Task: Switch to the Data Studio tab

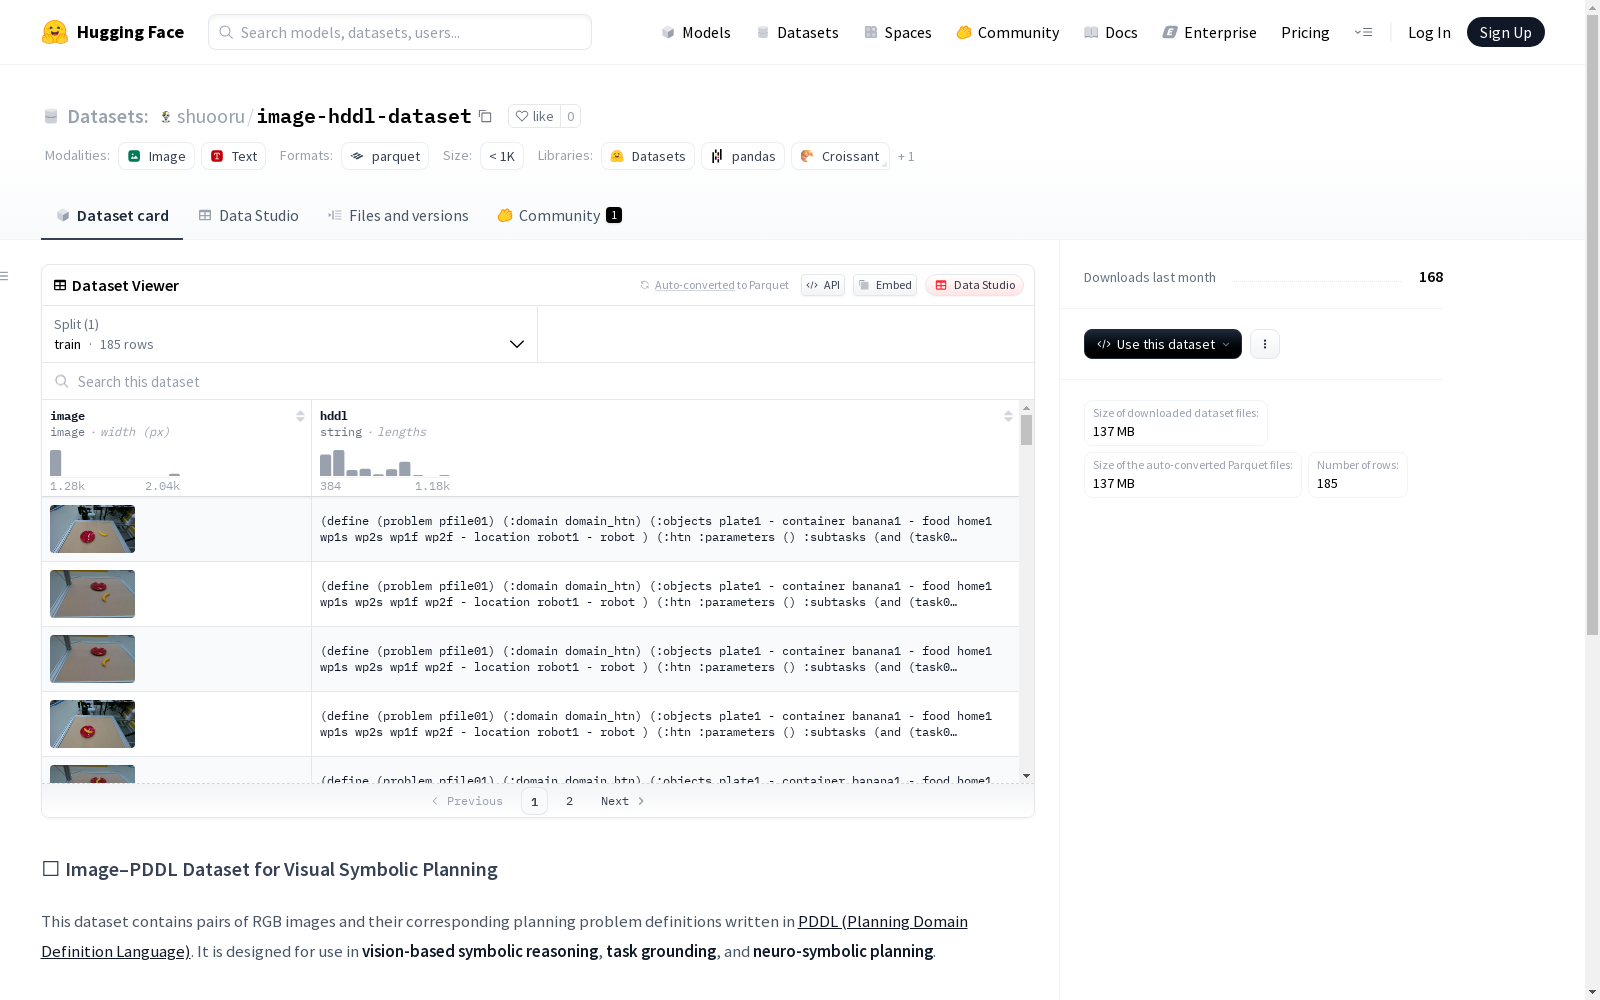Action: 249,215
